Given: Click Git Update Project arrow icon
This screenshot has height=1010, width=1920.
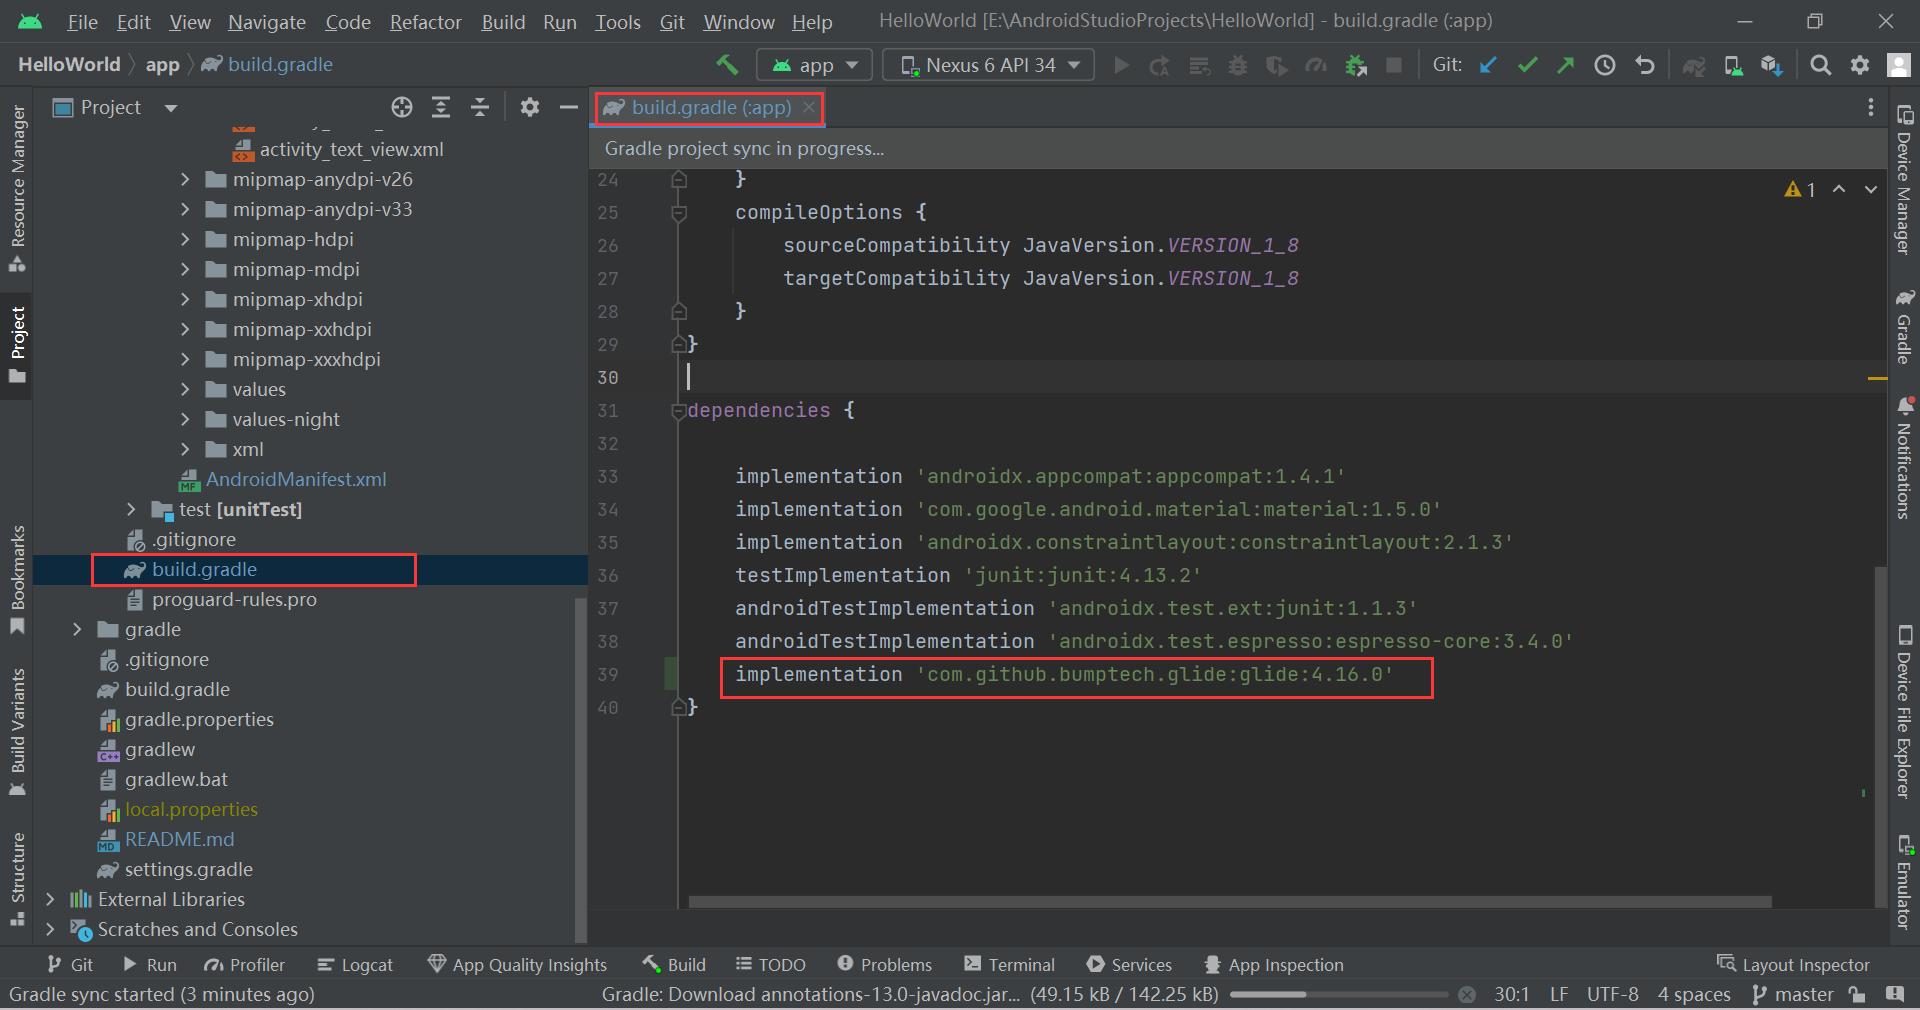Looking at the screenshot, I should 1488,65.
